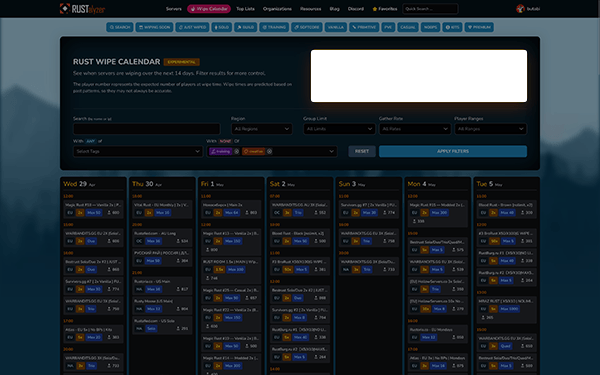Open the Region dropdown

[262, 129]
